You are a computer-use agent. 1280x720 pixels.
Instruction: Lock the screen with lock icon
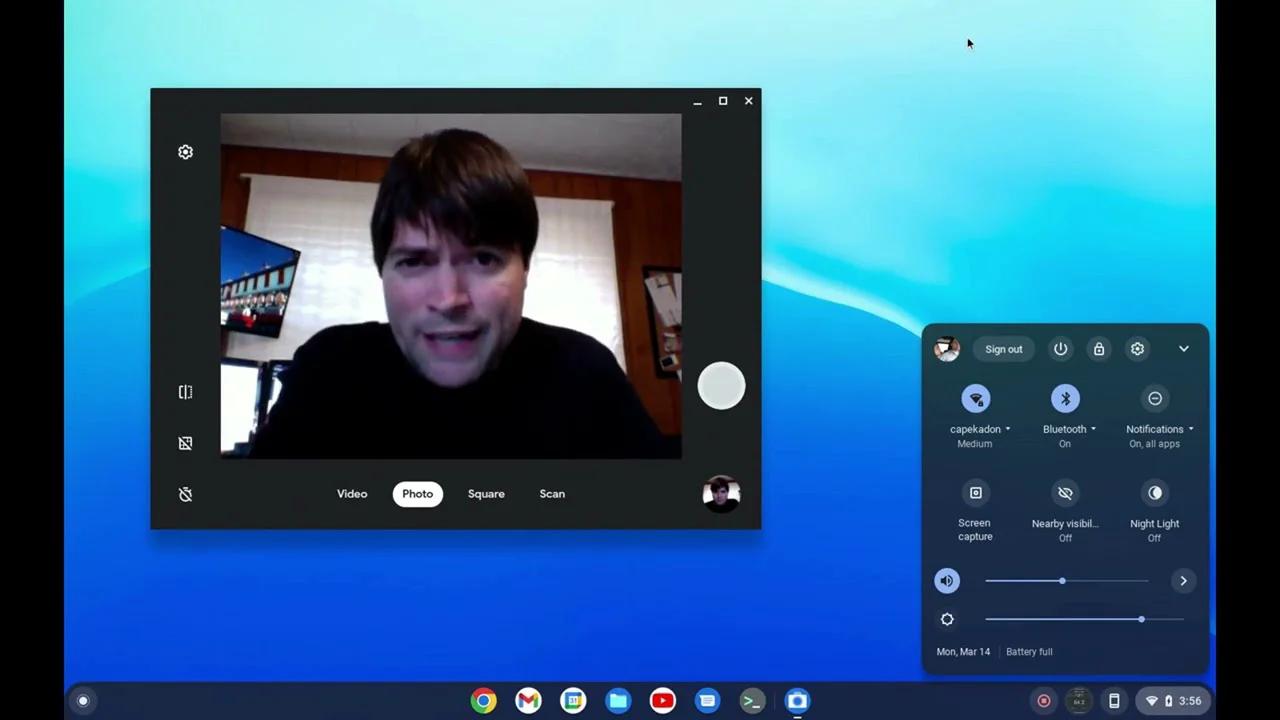click(x=1099, y=349)
